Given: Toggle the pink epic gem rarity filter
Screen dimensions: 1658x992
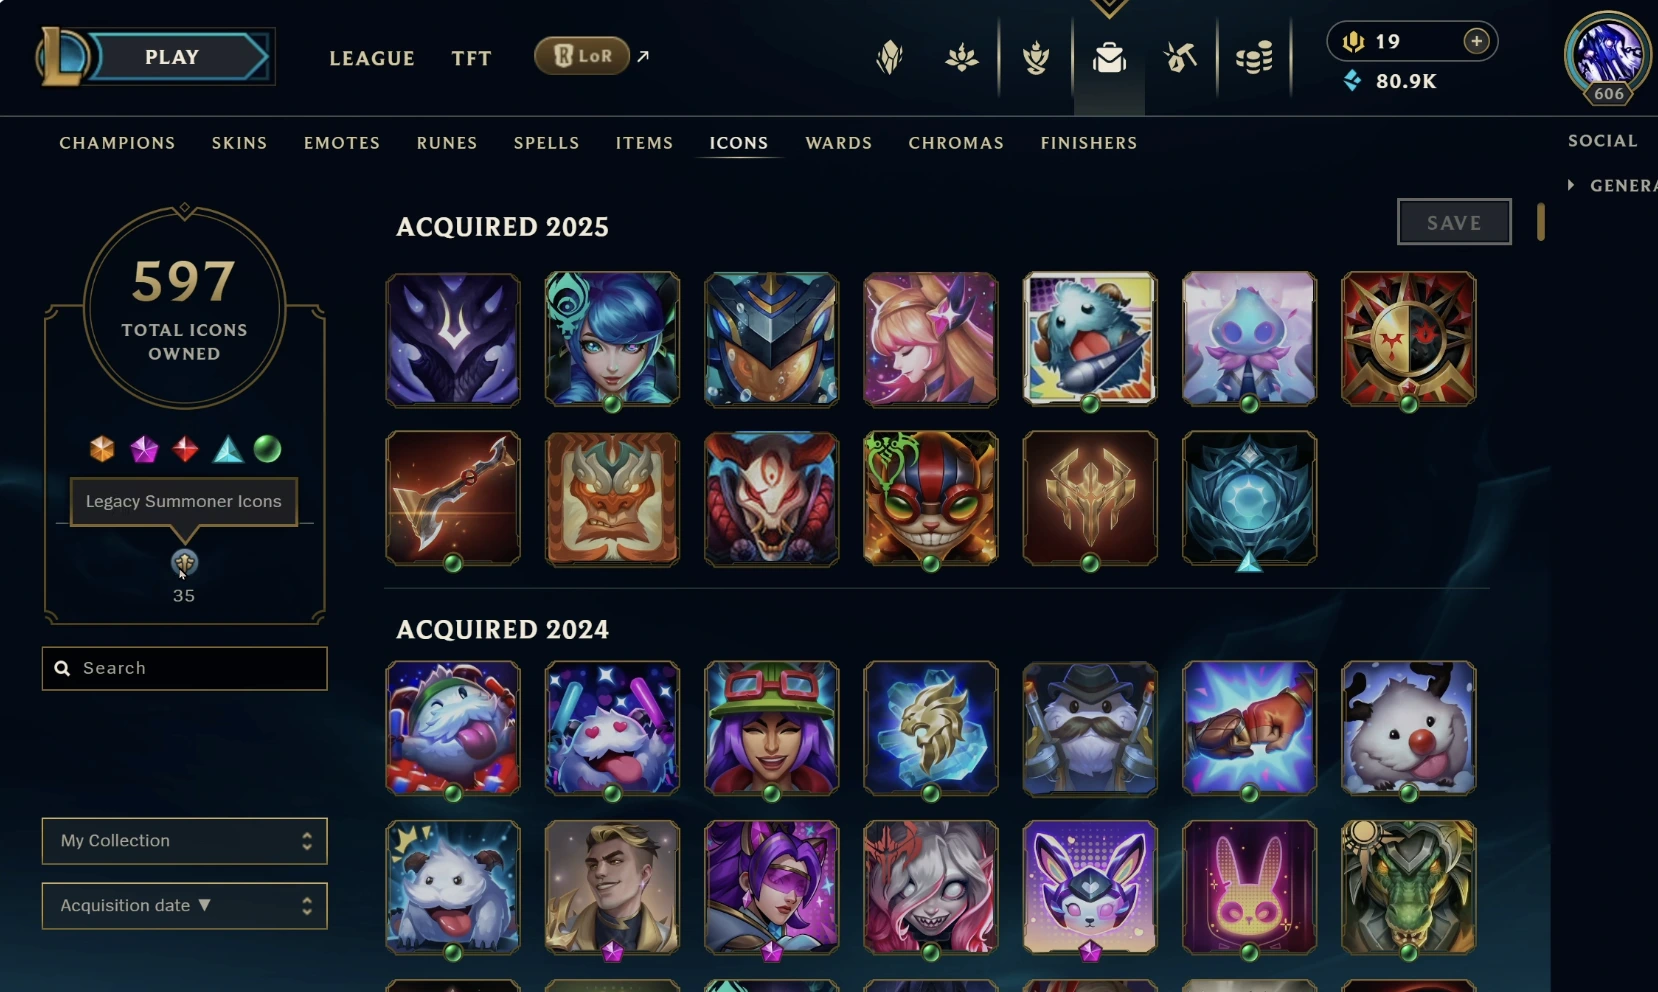Looking at the screenshot, I should [144, 449].
